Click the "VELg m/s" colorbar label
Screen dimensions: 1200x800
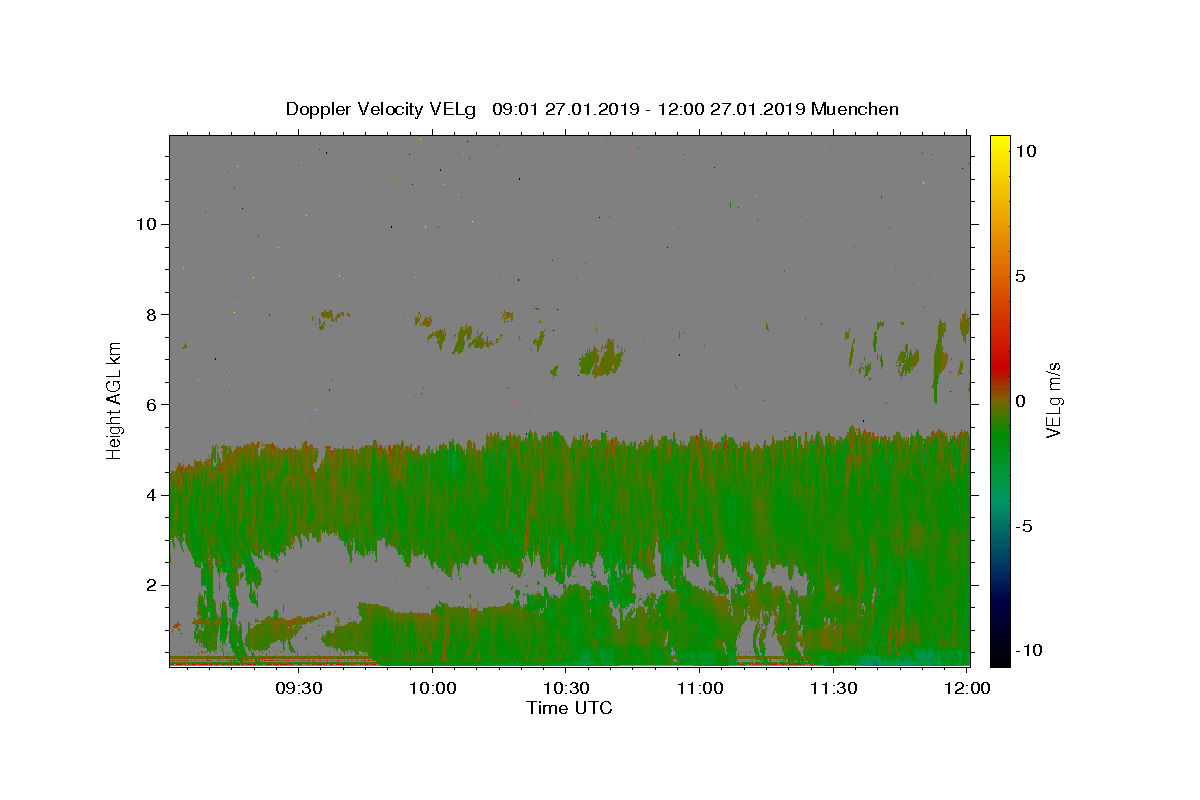tap(1053, 400)
